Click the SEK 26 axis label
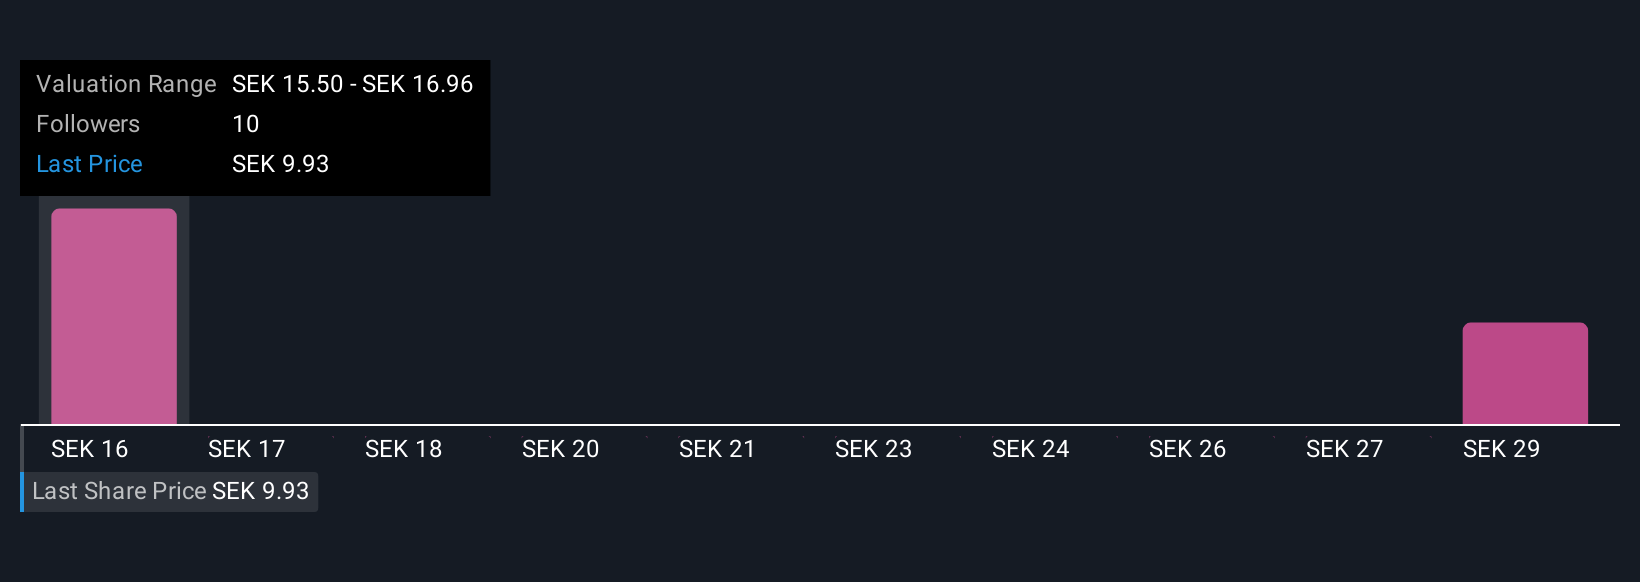Image resolution: width=1640 pixels, height=582 pixels. tap(1187, 449)
